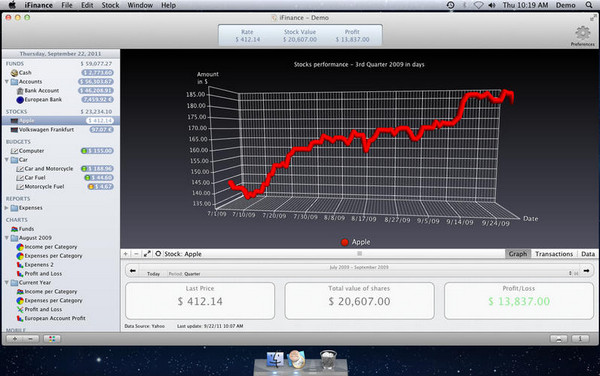Click the Apple stock flag icon

click(x=15, y=121)
